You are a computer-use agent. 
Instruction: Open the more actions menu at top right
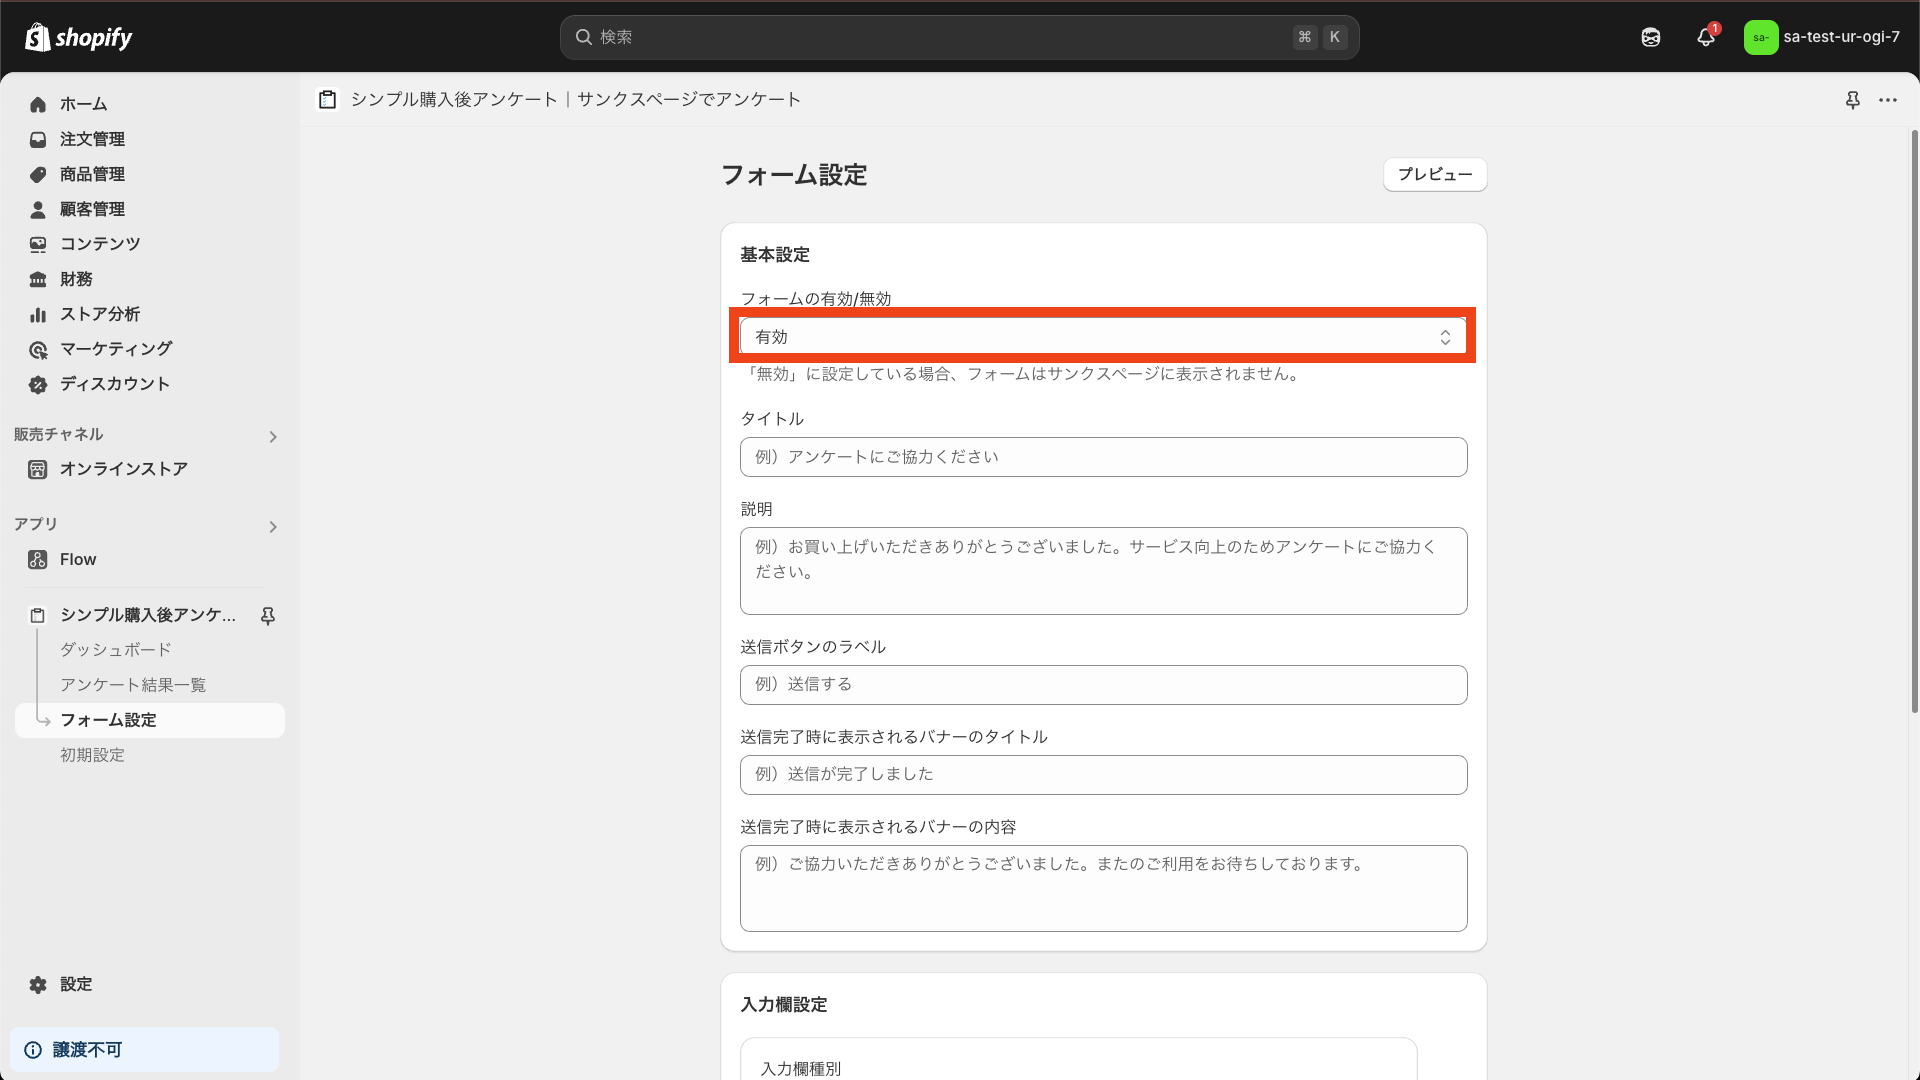pyautogui.click(x=1890, y=100)
